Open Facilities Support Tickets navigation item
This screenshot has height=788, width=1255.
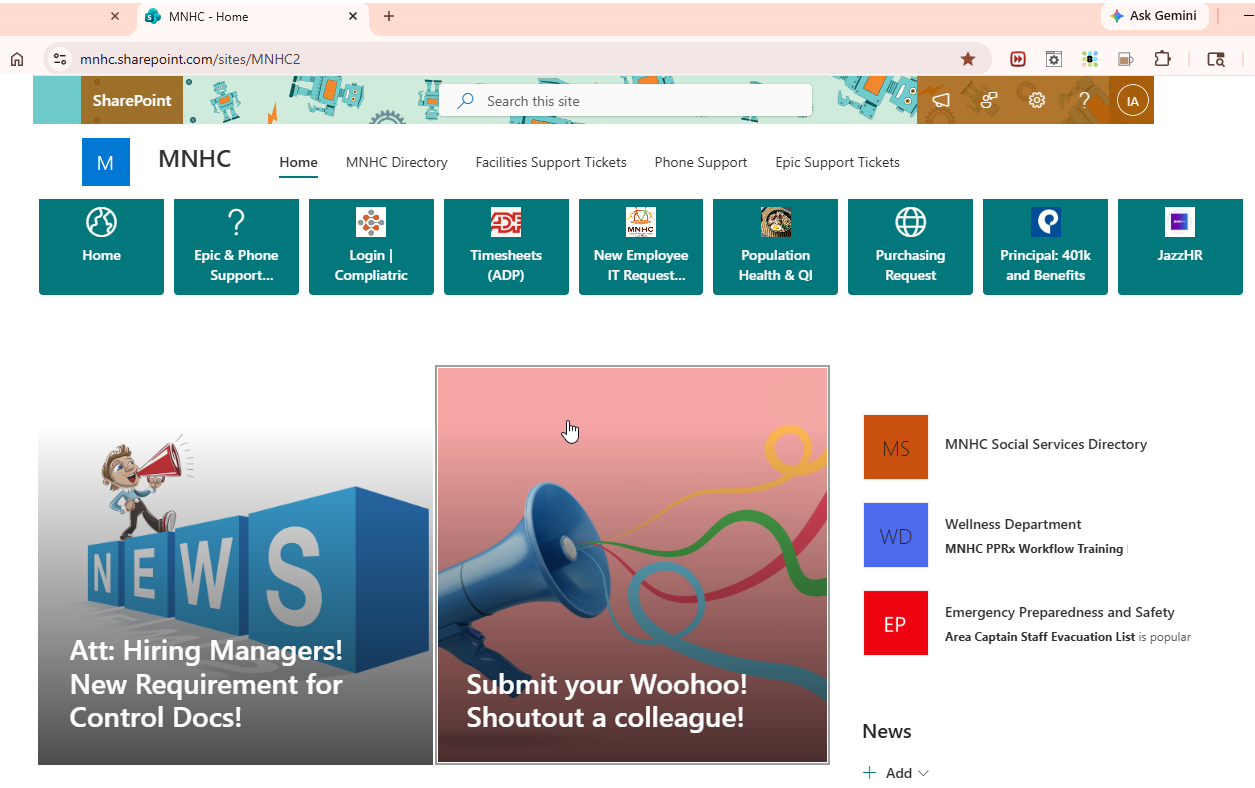coord(551,162)
